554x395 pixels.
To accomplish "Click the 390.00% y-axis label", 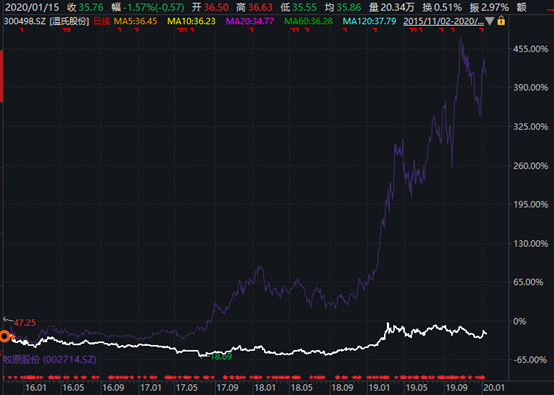I will [x=530, y=88].
